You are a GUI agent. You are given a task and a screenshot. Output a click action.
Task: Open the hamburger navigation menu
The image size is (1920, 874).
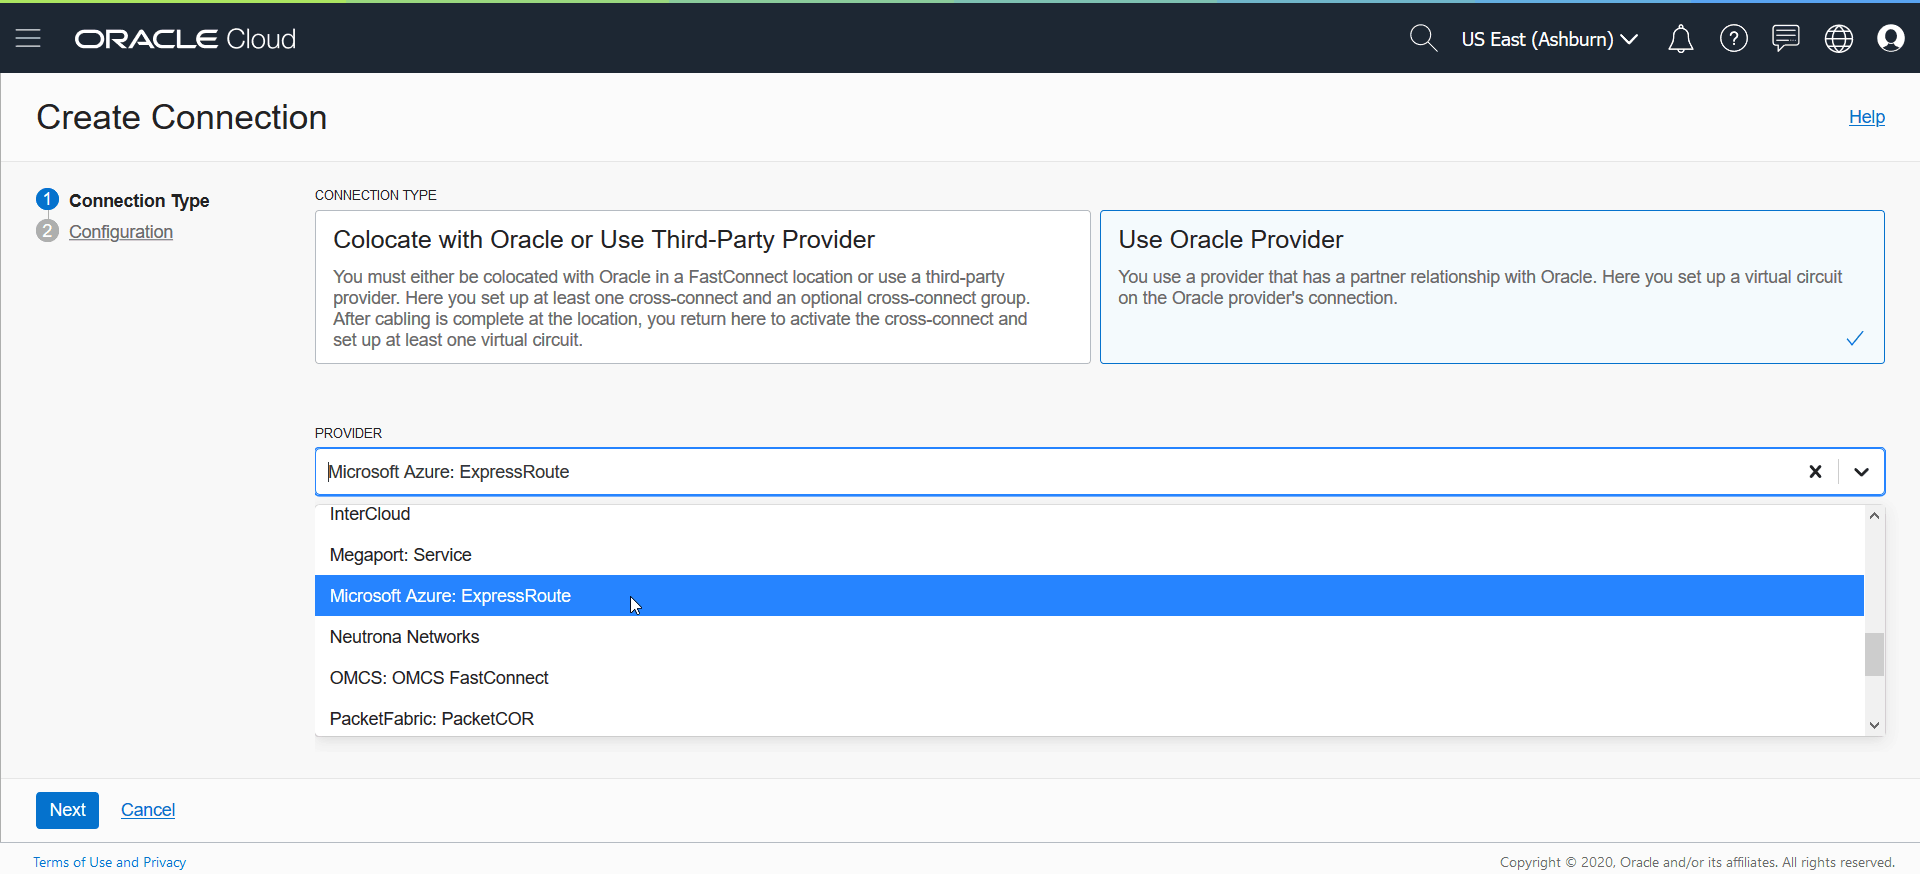tap(28, 38)
